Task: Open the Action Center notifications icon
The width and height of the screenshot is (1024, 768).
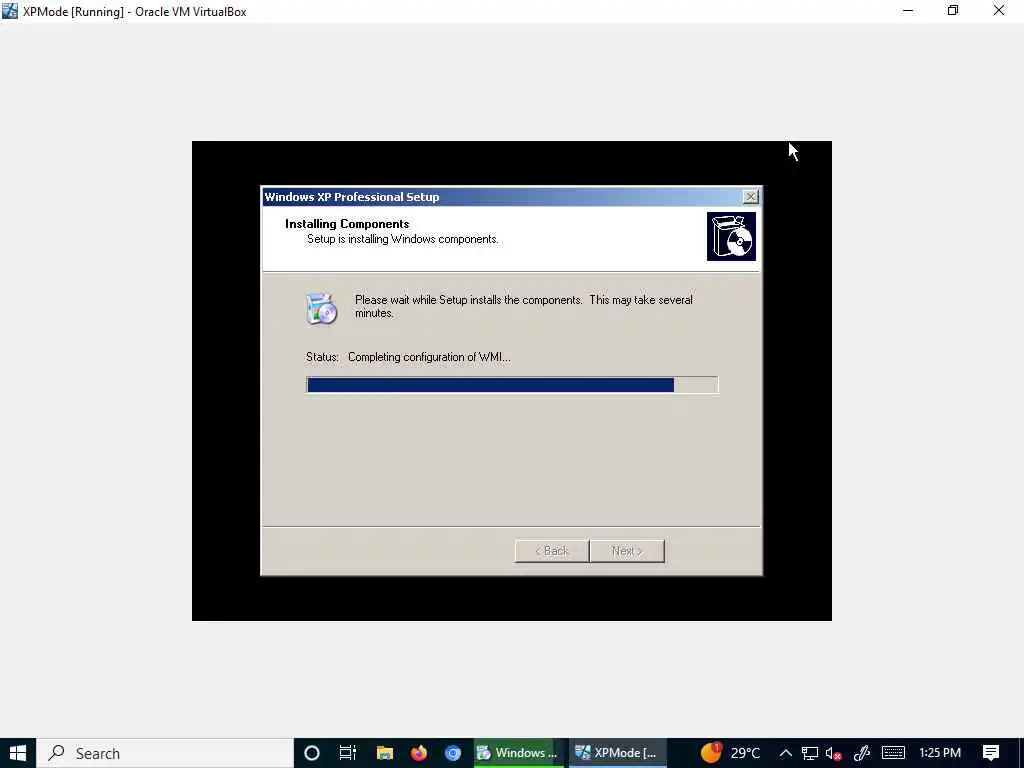Action: click(991, 753)
